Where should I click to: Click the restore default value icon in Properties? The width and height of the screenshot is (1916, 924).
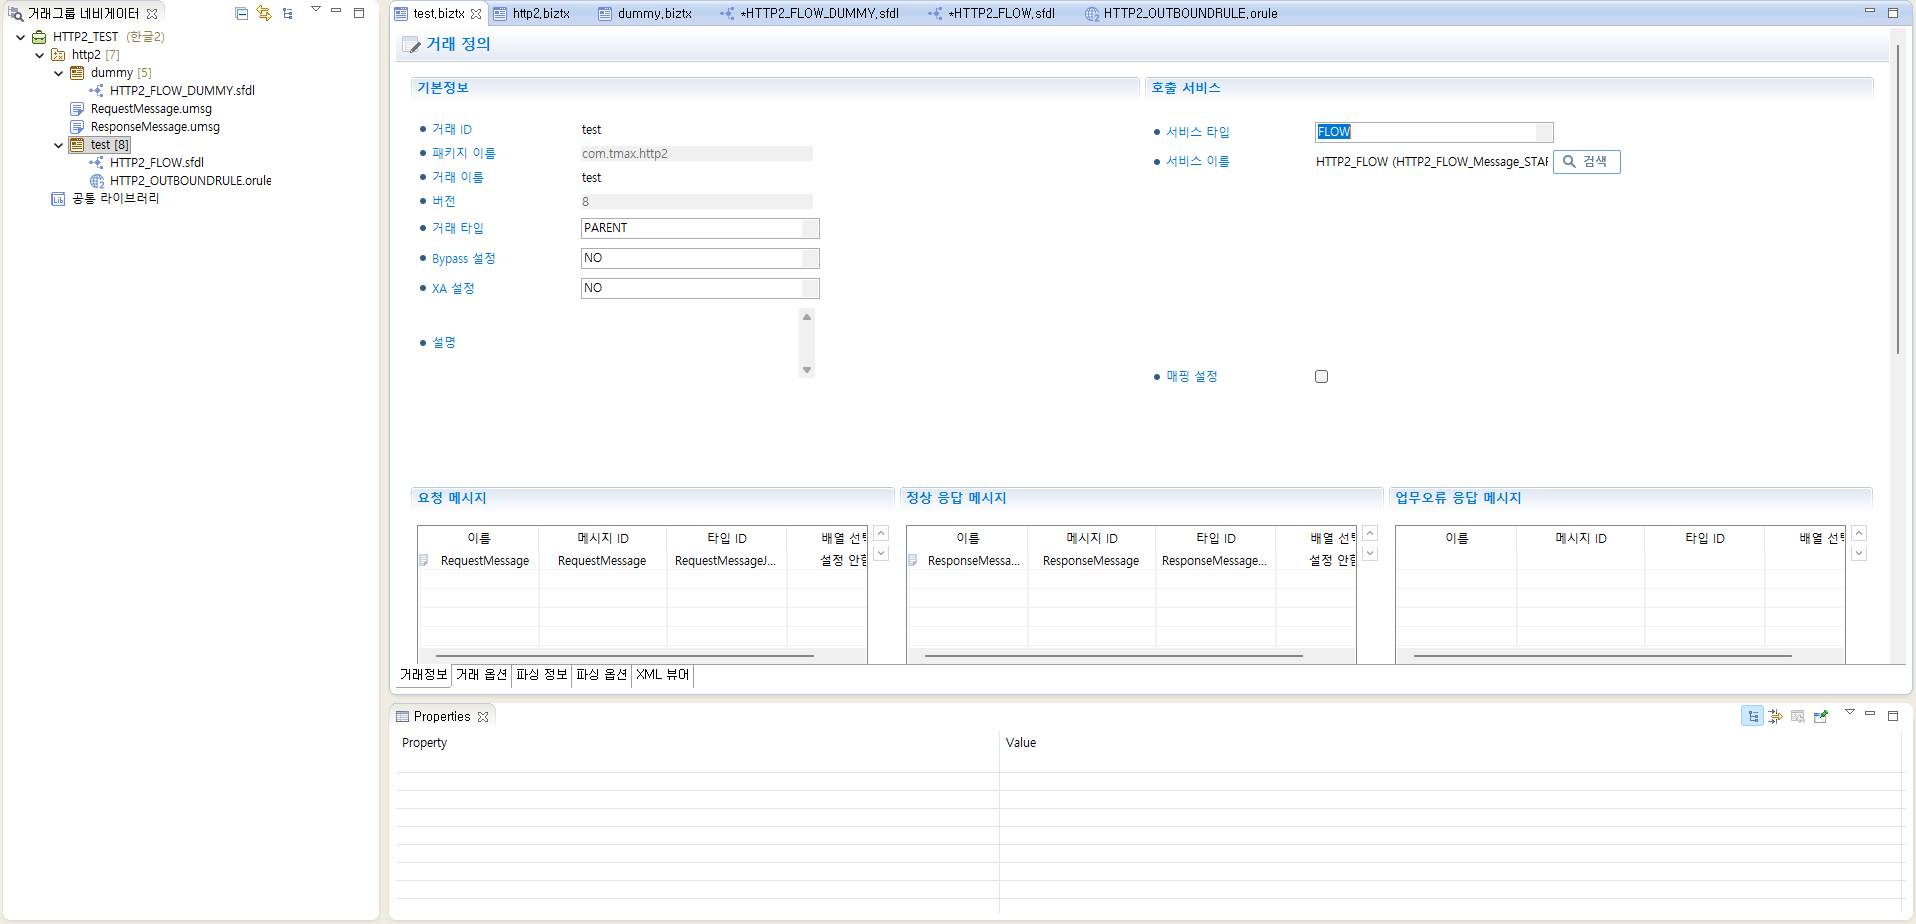coord(1798,715)
